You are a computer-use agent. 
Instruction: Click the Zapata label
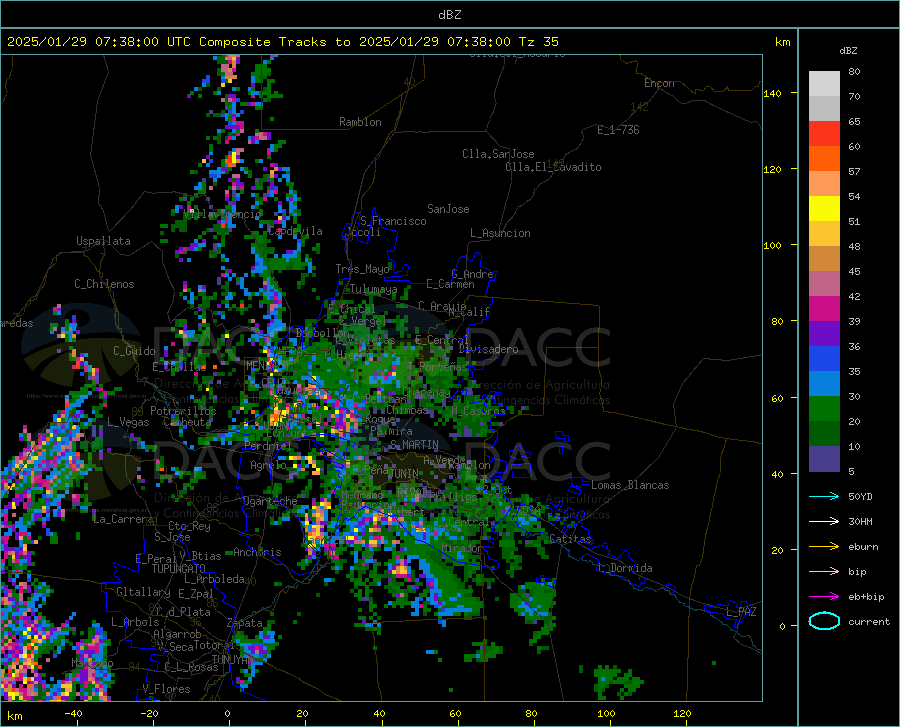[x=245, y=623]
